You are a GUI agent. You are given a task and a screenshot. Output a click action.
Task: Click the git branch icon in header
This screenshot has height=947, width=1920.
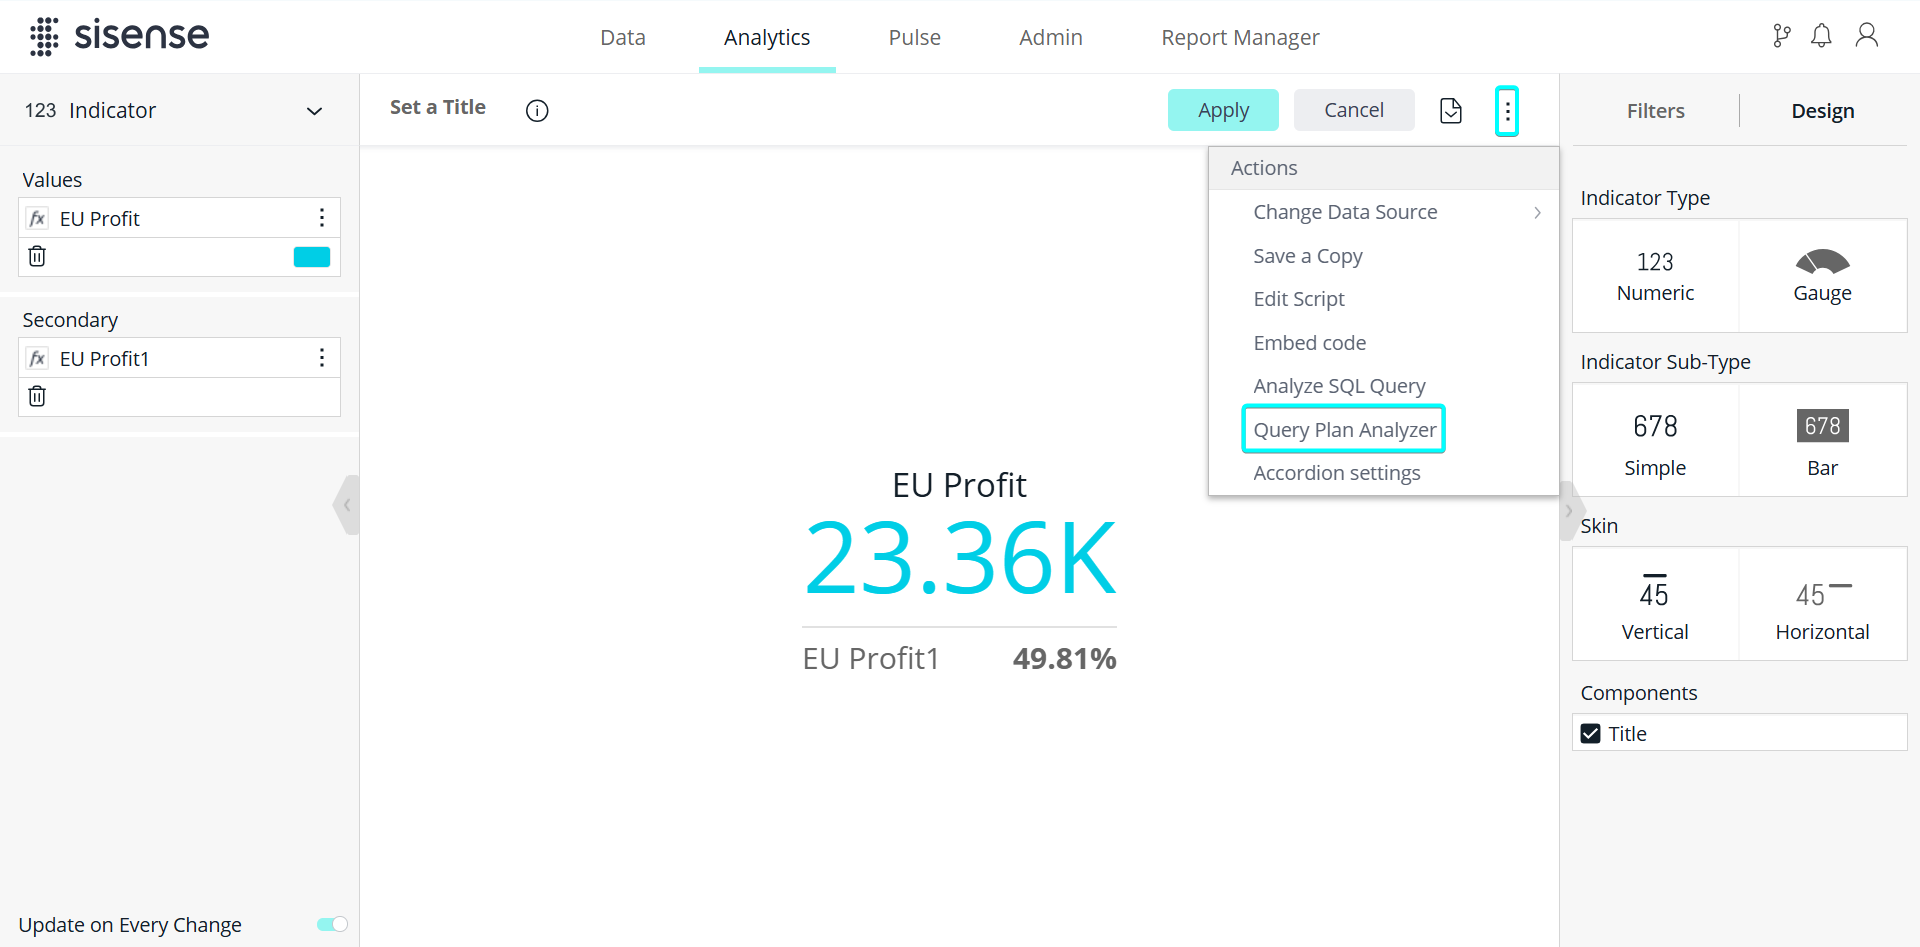(1781, 37)
